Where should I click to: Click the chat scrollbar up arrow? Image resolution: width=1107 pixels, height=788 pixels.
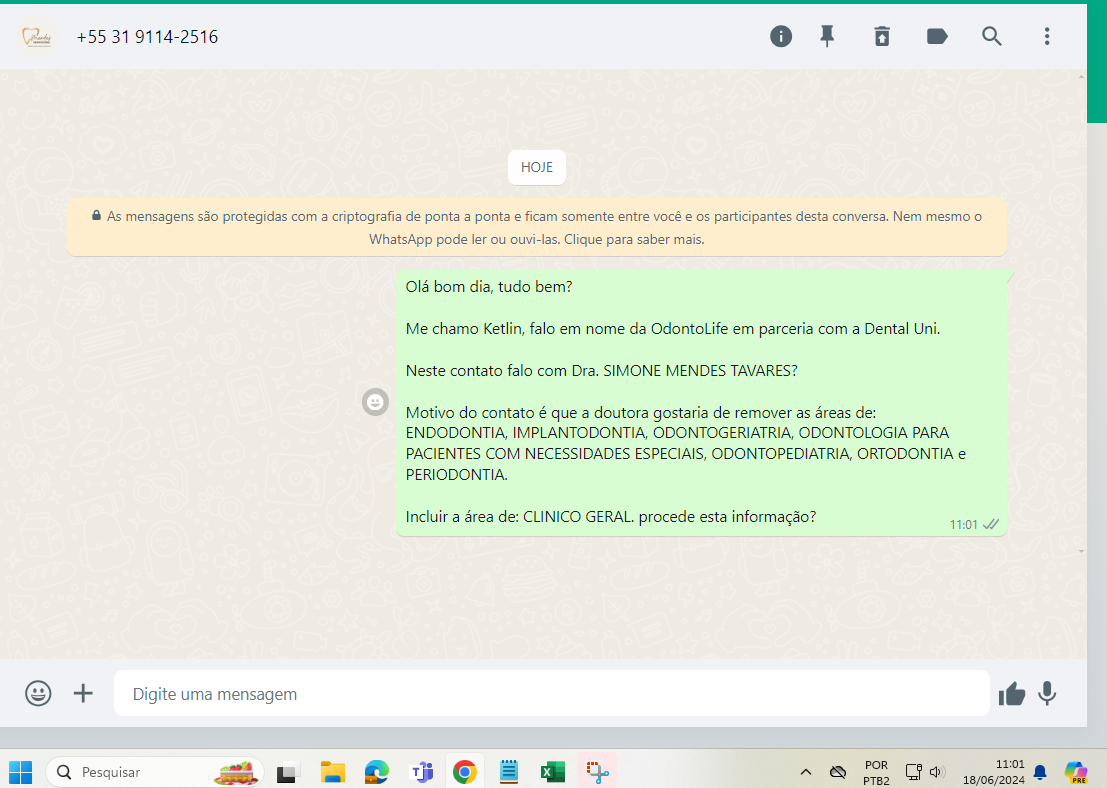click(x=1082, y=76)
